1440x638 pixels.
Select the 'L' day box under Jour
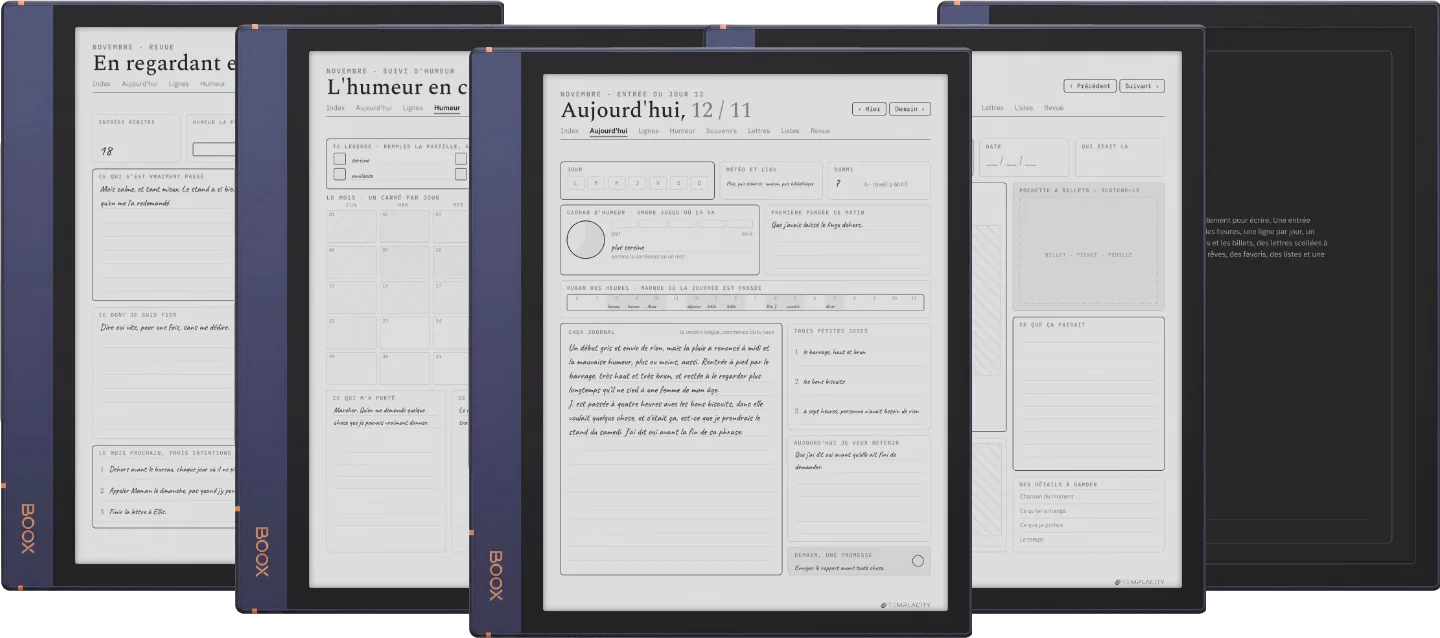(x=575, y=183)
